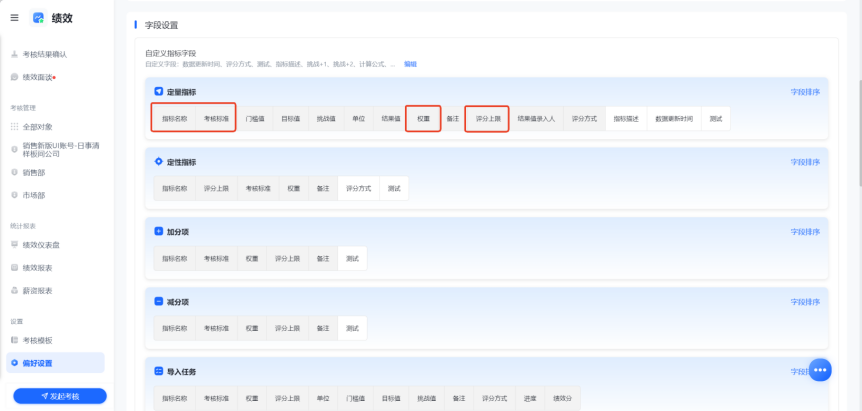Toggle 测试 field in 定性指标

tap(394, 188)
